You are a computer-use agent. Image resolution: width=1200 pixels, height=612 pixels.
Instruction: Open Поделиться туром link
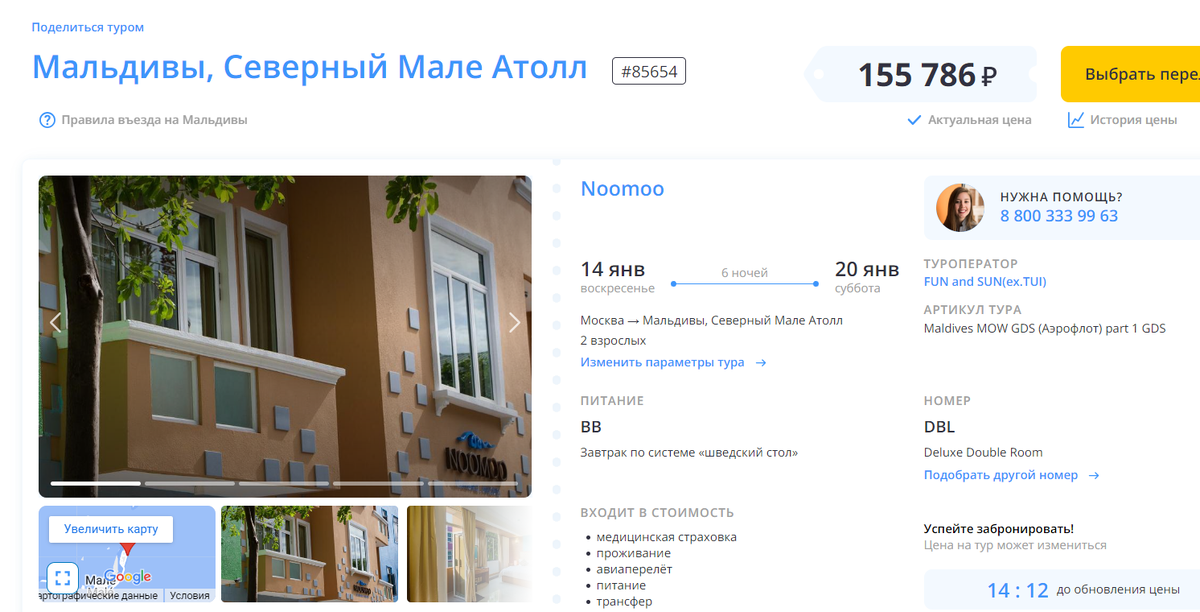tap(88, 27)
